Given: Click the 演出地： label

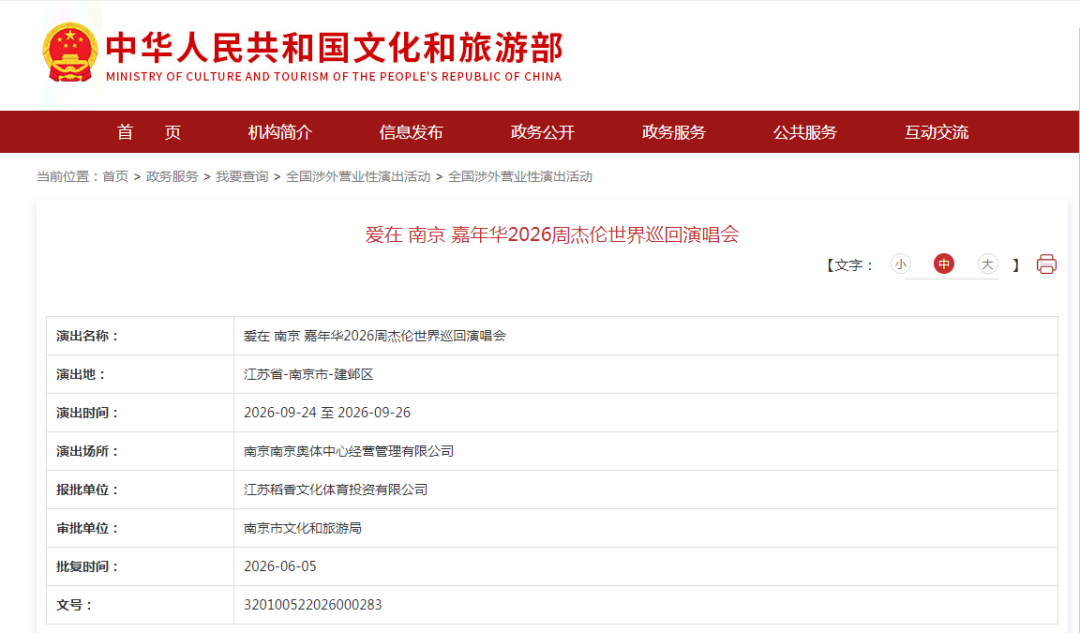Looking at the screenshot, I should [x=81, y=375].
